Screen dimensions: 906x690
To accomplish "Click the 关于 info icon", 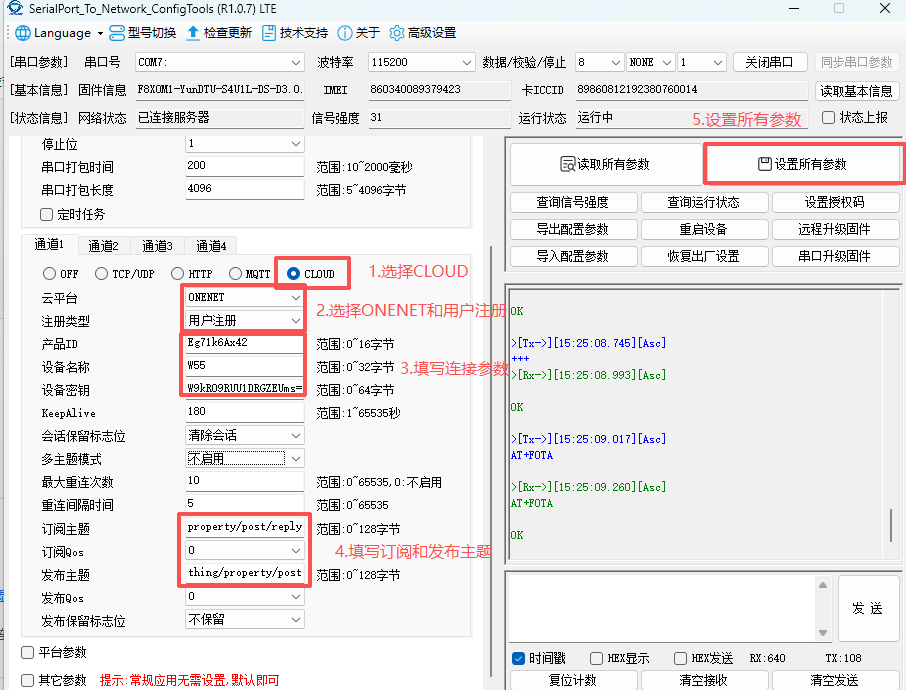I will tap(344, 33).
